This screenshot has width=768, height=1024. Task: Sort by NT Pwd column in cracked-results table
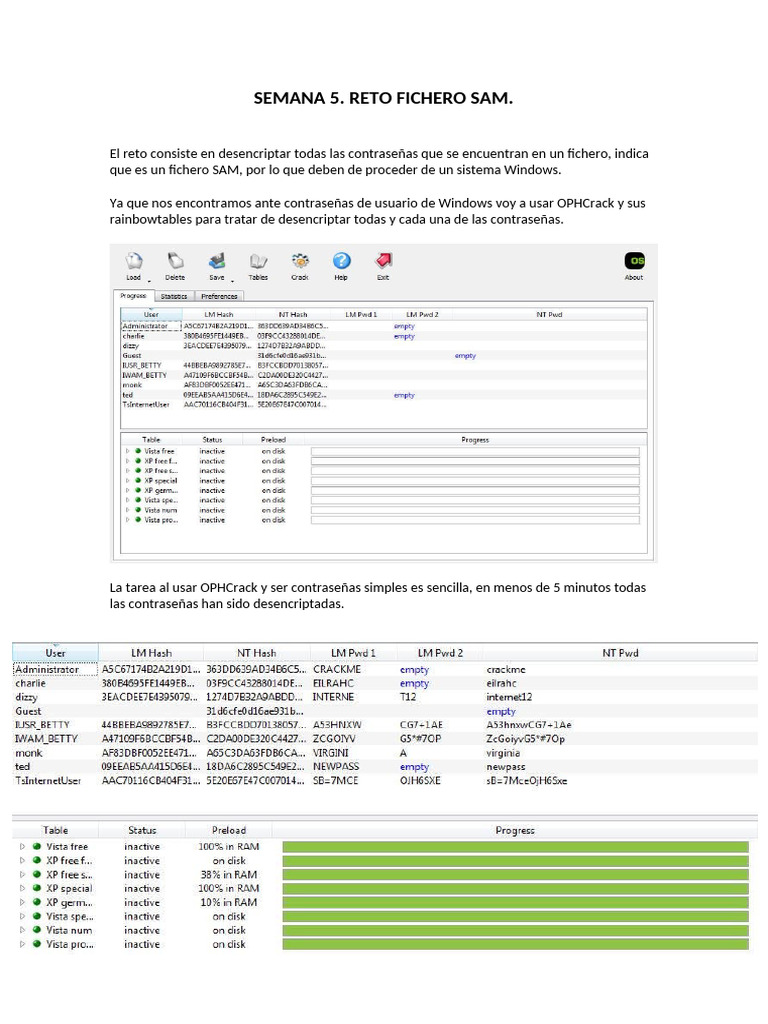pyautogui.click(x=620, y=653)
